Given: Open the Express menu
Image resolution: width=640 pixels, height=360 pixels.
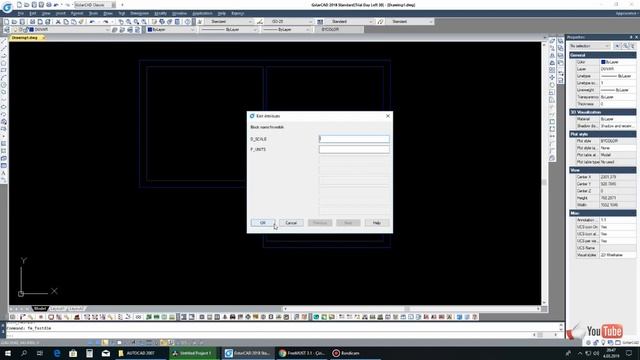Looking at the screenshot, I should [237, 13].
